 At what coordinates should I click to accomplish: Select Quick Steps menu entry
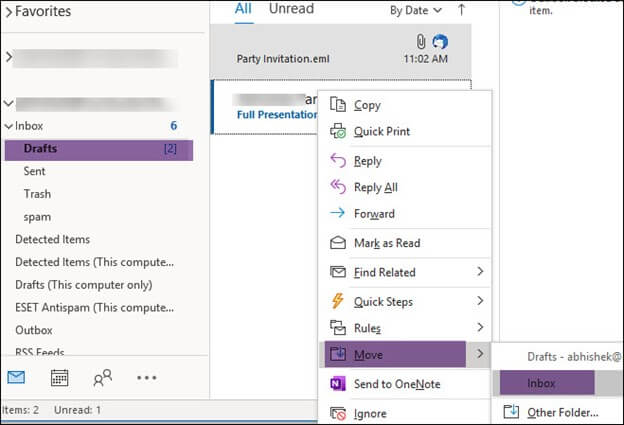(x=405, y=302)
